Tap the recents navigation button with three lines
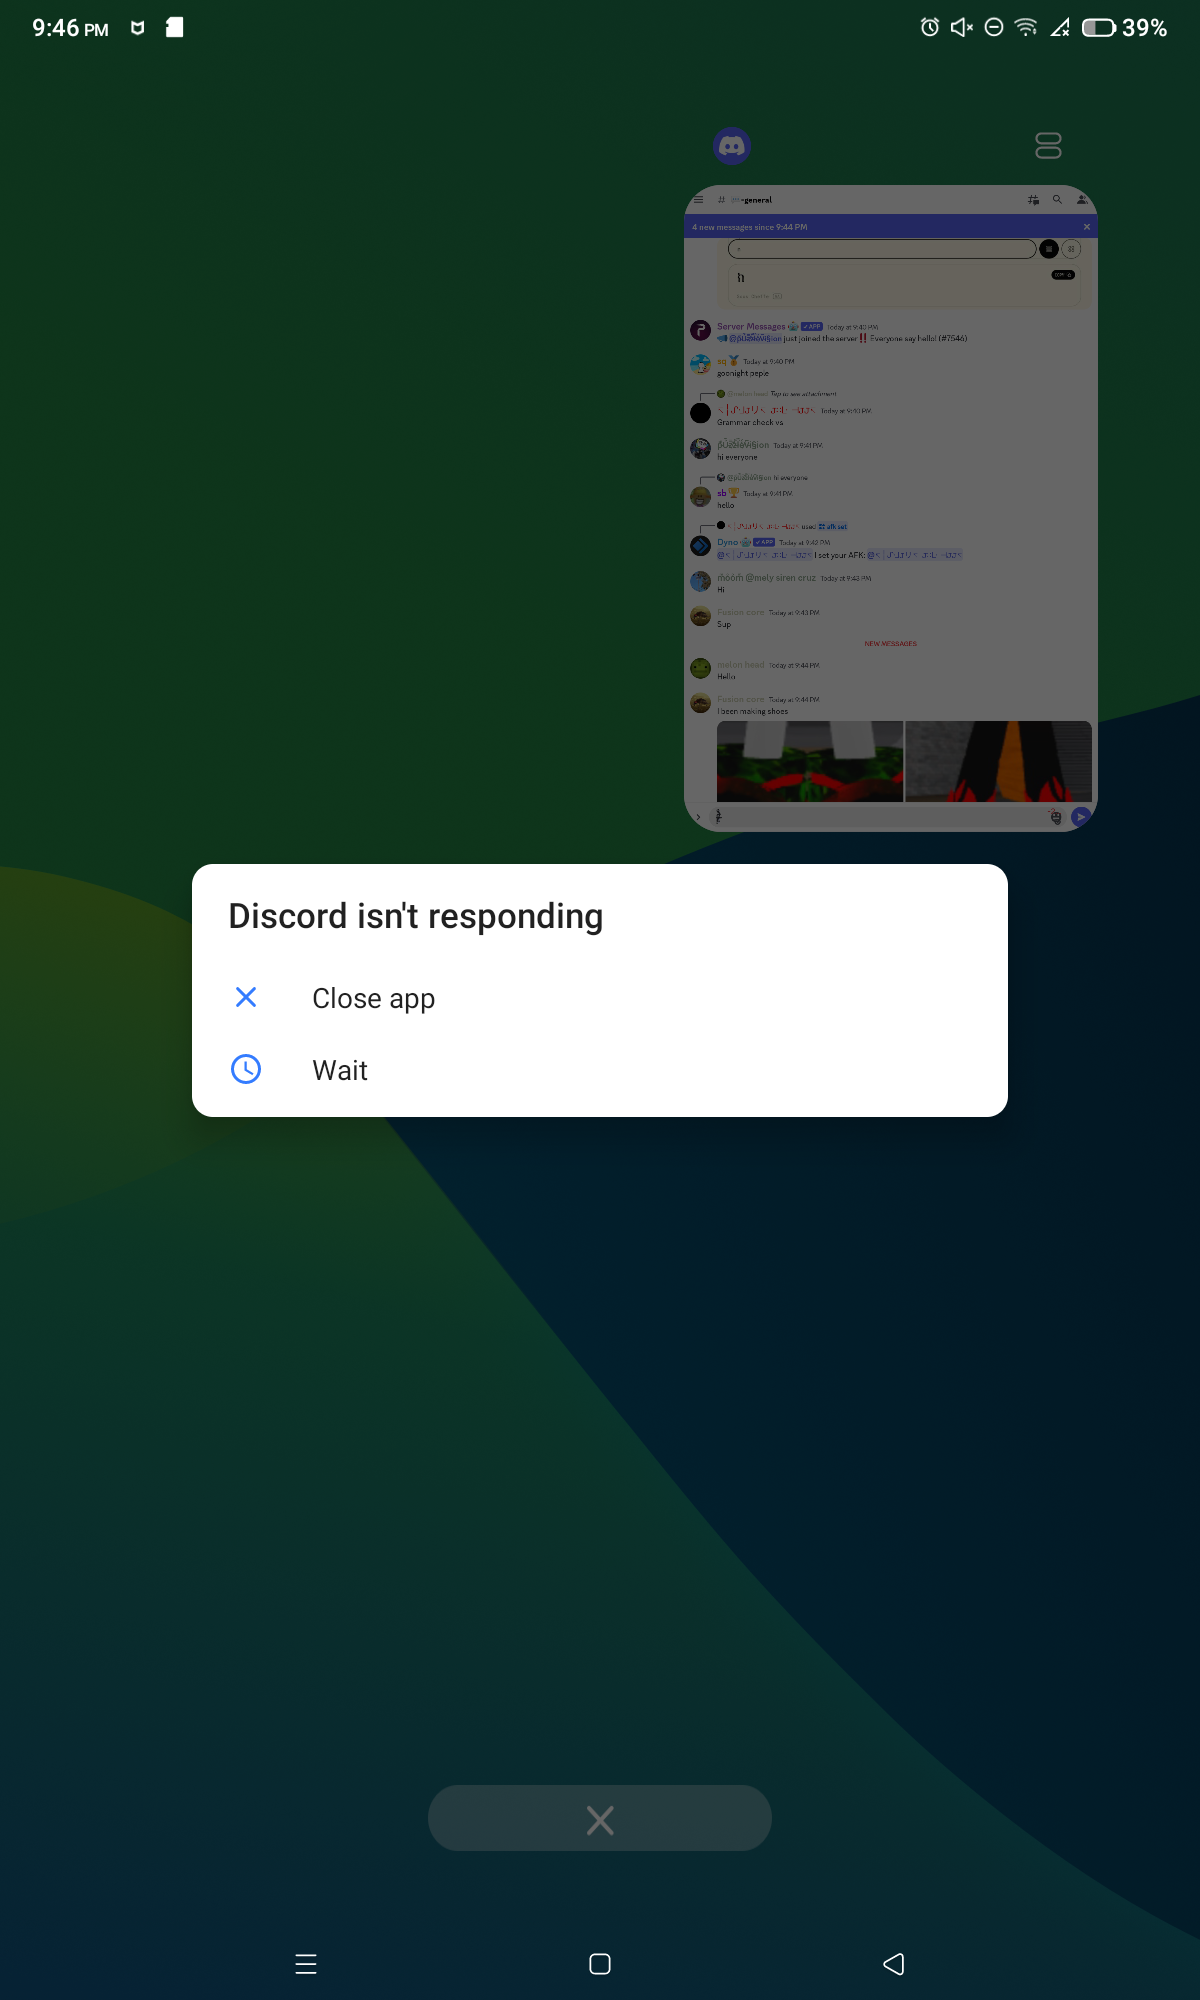The width and height of the screenshot is (1200, 2000). pos(306,1964)
